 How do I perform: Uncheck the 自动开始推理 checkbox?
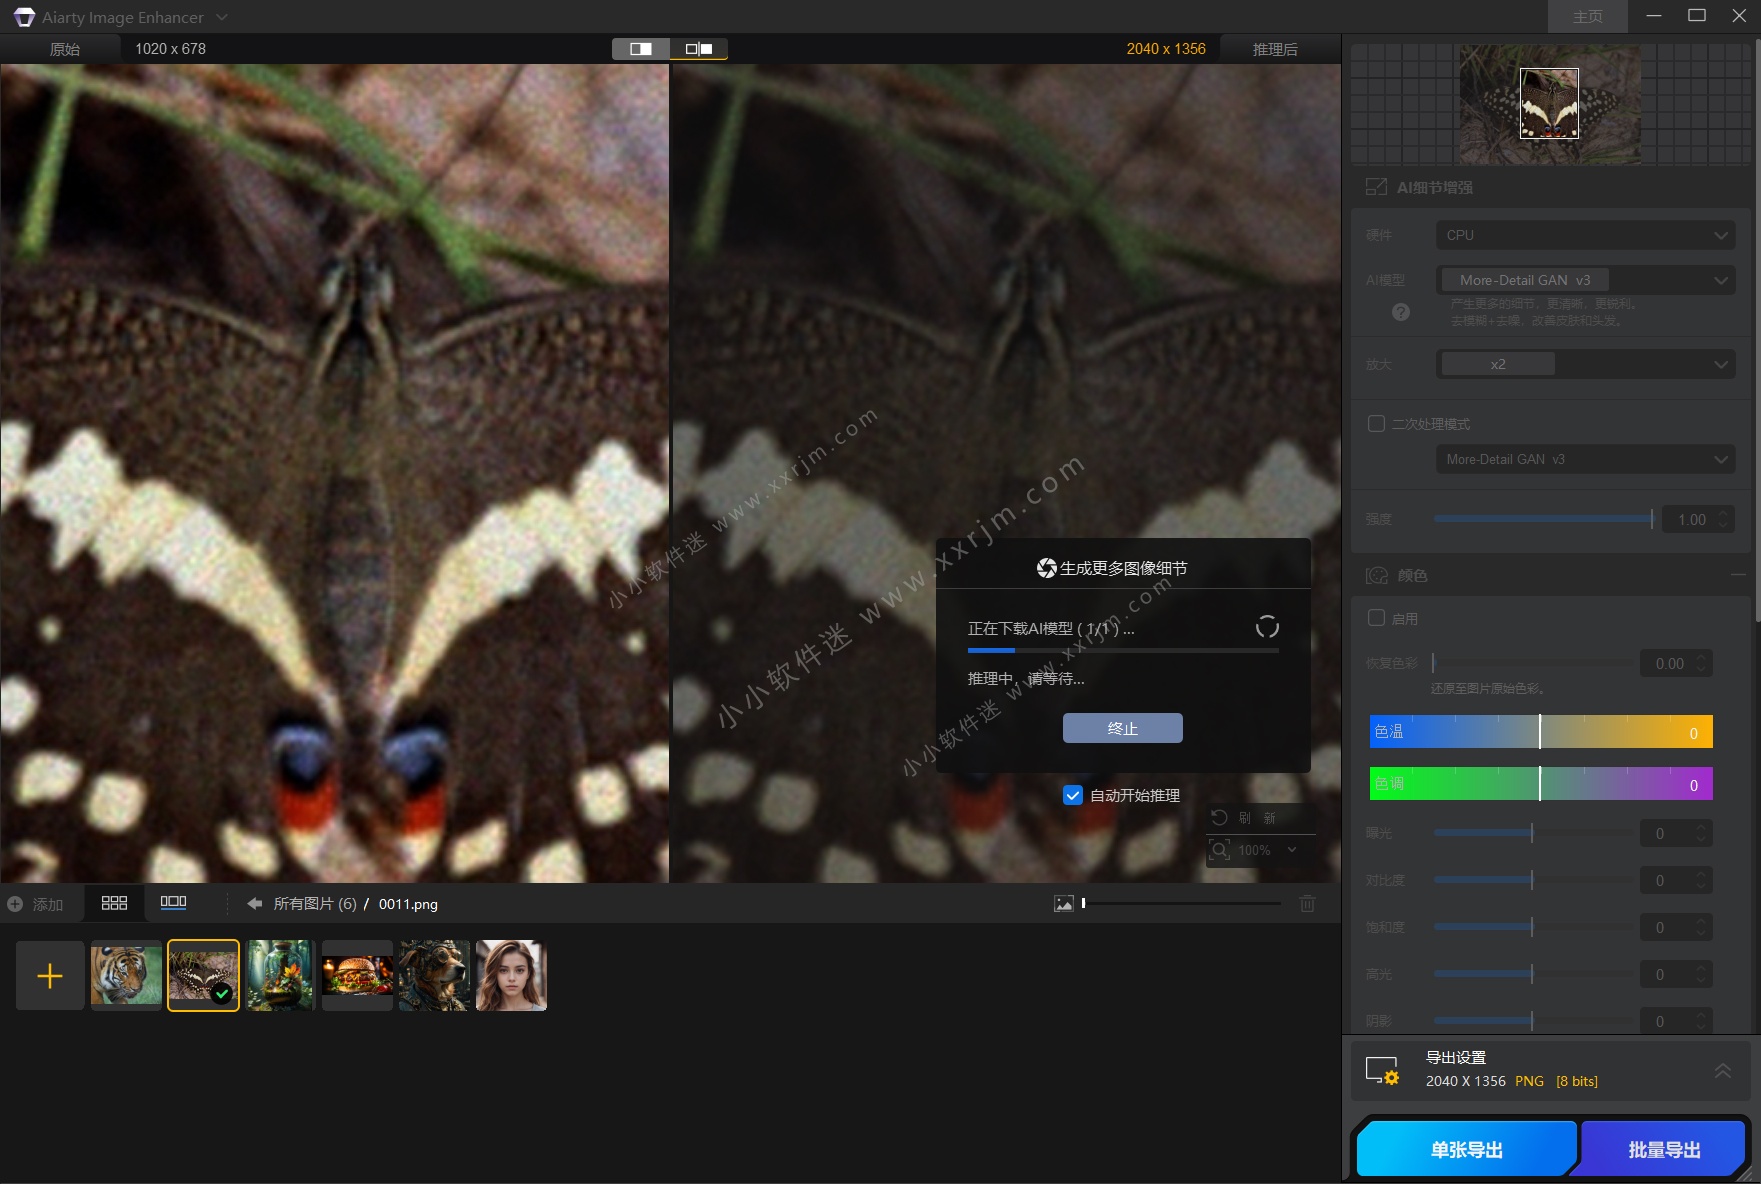(x=1073, y=795)
